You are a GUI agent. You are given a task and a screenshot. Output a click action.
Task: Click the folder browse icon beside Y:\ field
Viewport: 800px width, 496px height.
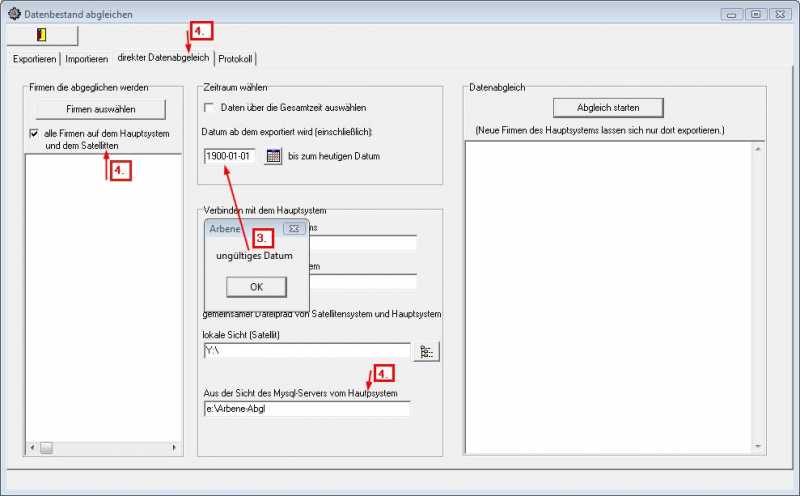(x=425, y=351)
